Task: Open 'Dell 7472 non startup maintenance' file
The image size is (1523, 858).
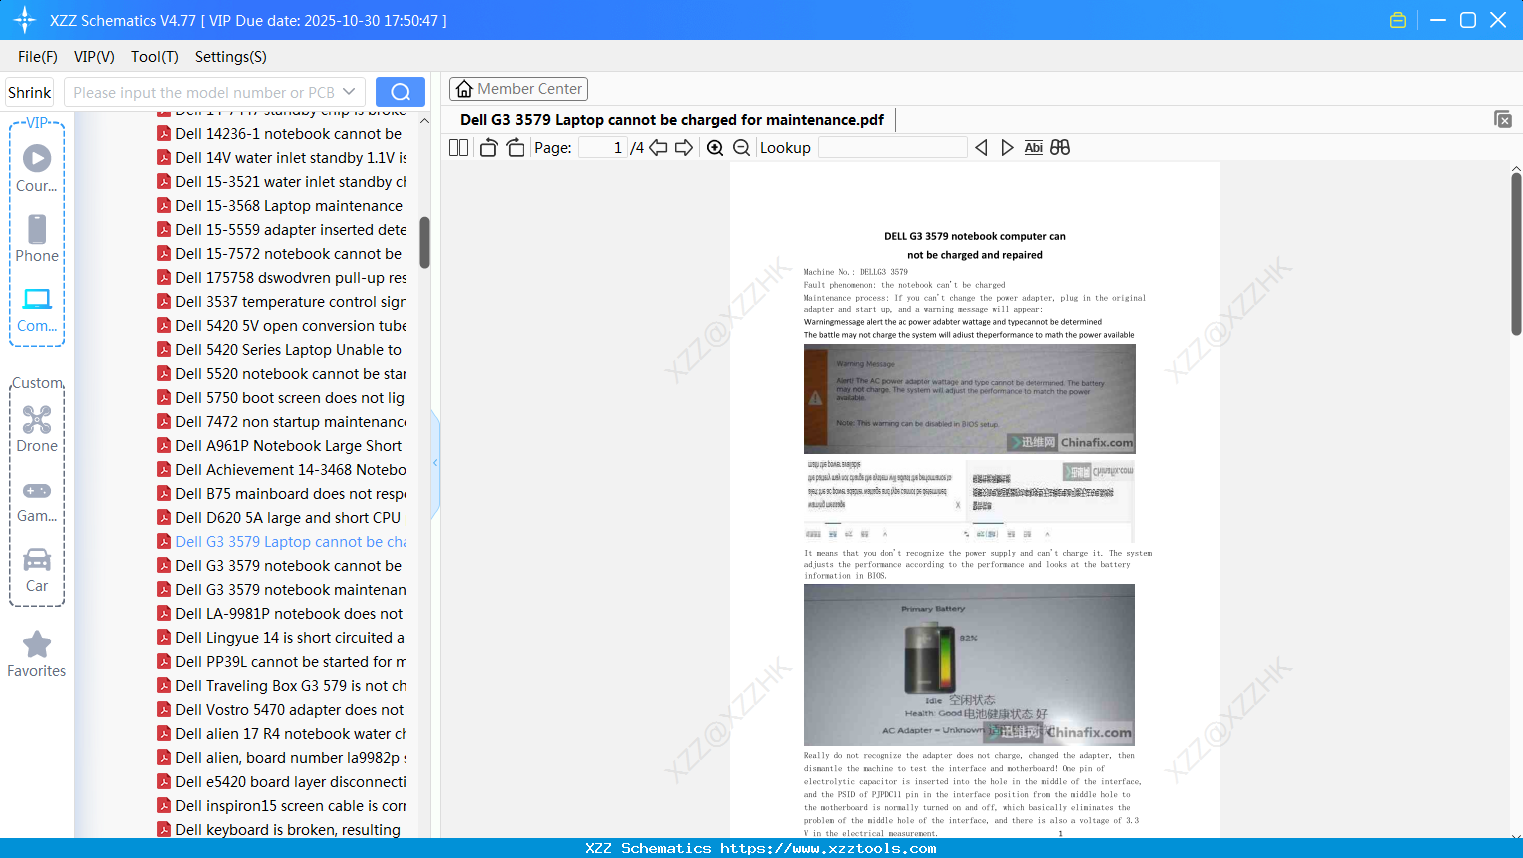Action: click(x=291, y=422)
